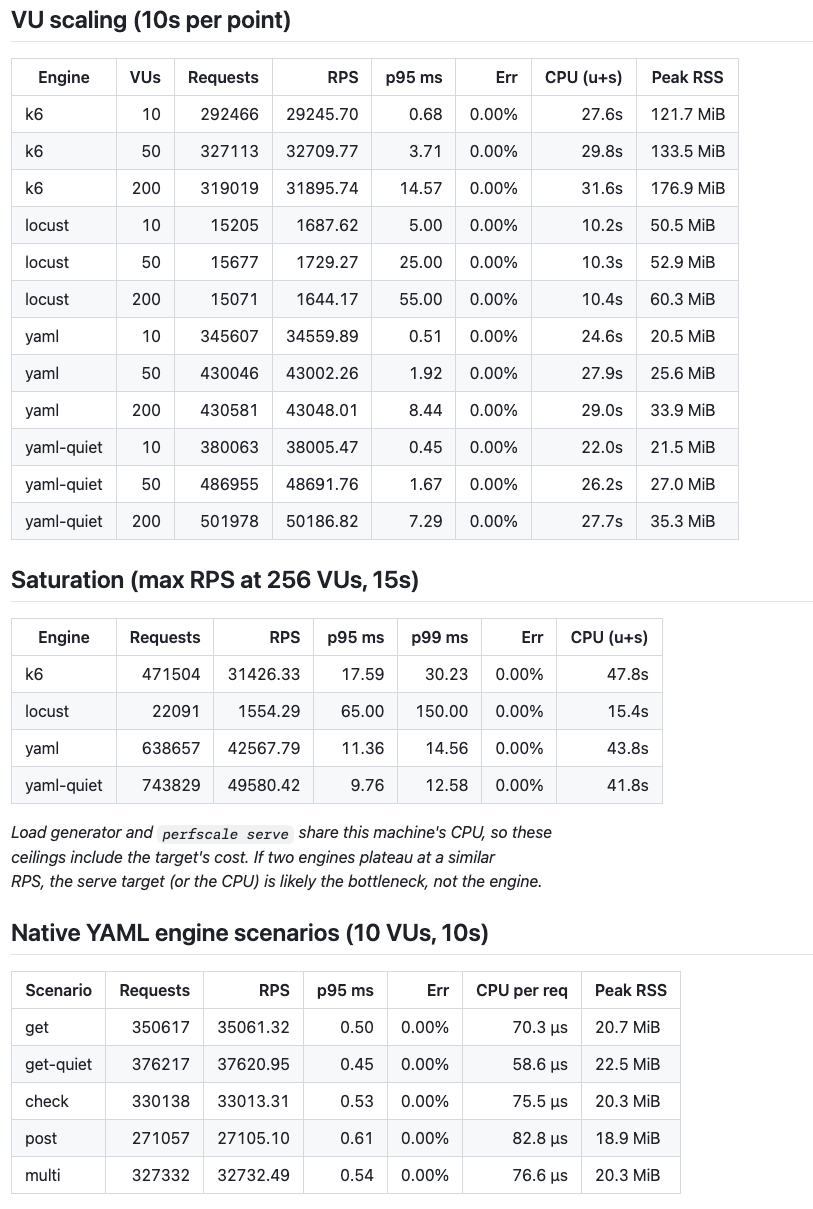
Task: Click the "perfscale serve" inline code text
Action: [226, 833]
